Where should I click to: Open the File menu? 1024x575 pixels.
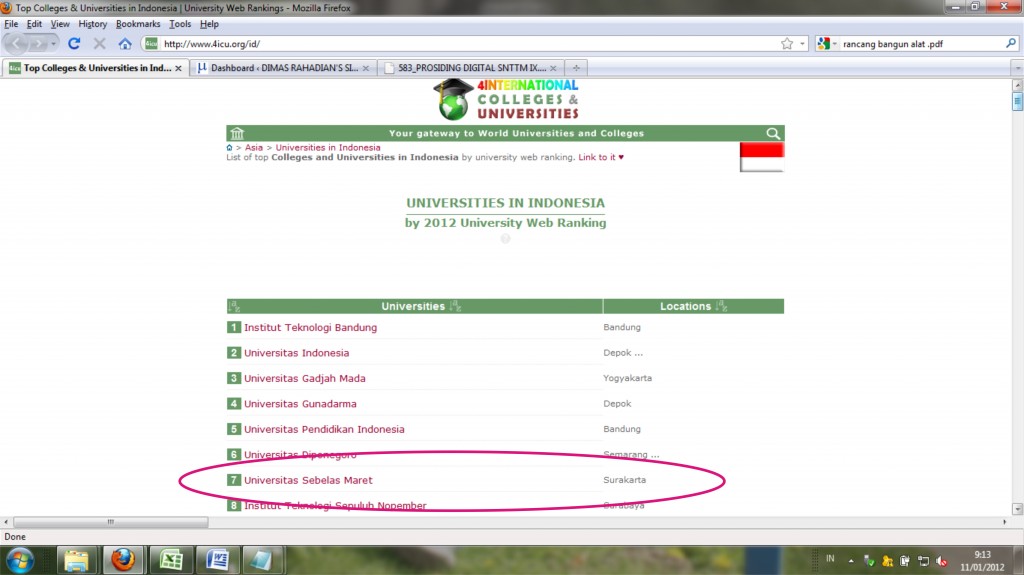pos(11,24)
